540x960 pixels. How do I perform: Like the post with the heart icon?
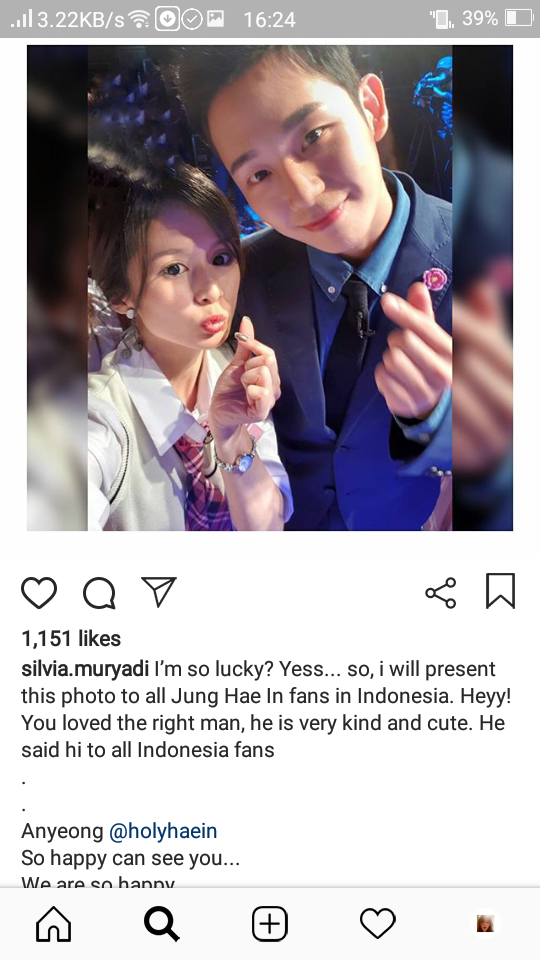coord(39,593)
